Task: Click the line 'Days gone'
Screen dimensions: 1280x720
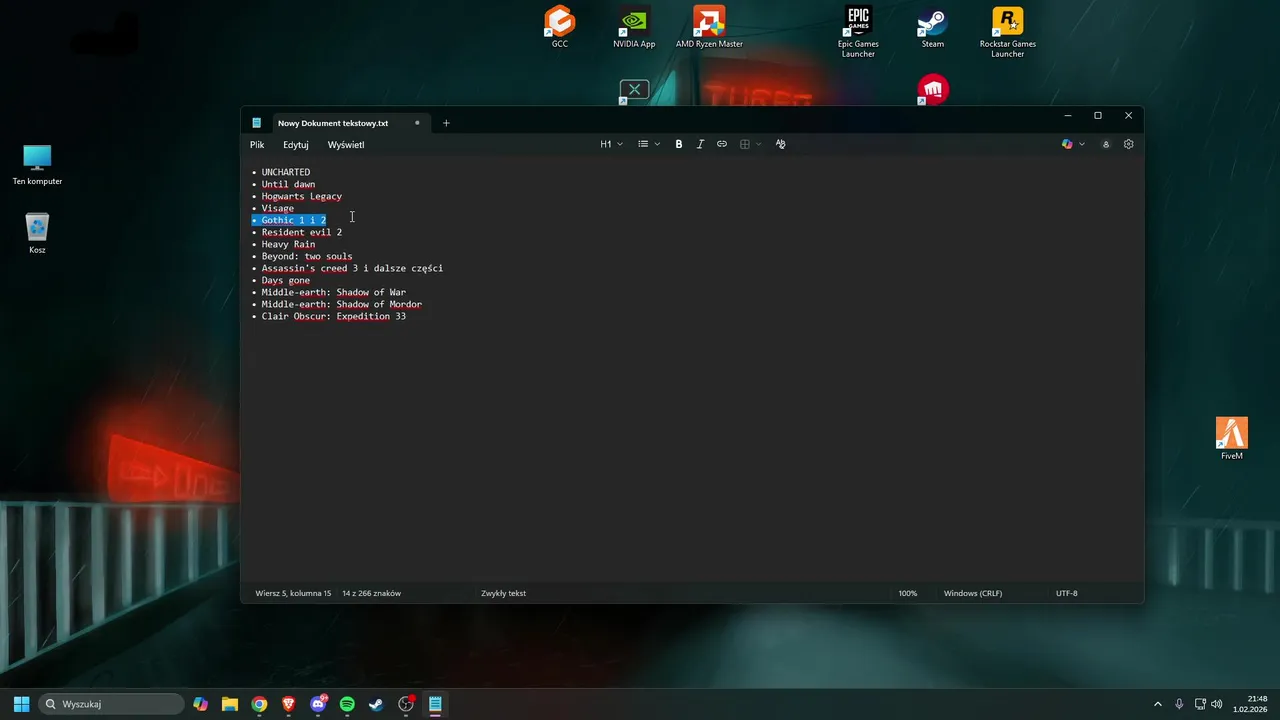Action: pyautogui.click(x=286, y=280)
